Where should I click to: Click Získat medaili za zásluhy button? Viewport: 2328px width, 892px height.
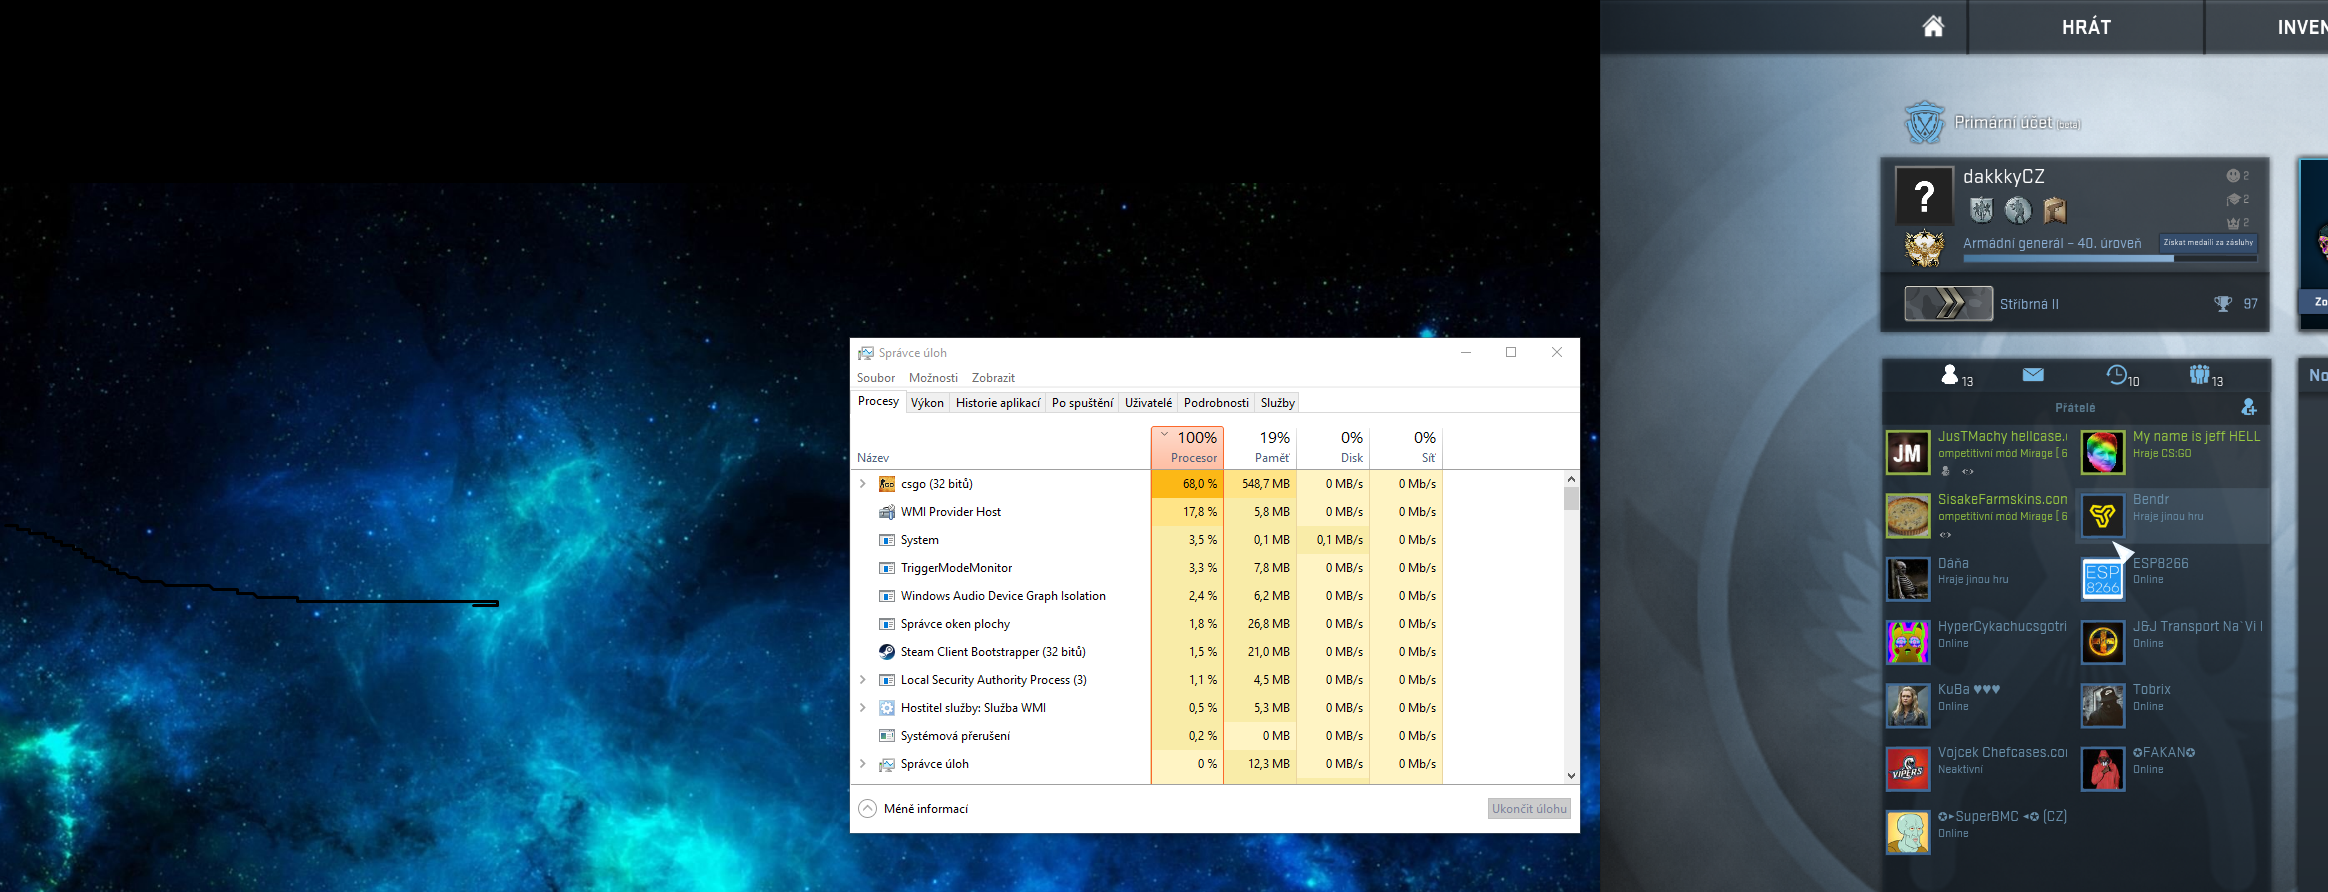click(x=2208, y=242)
